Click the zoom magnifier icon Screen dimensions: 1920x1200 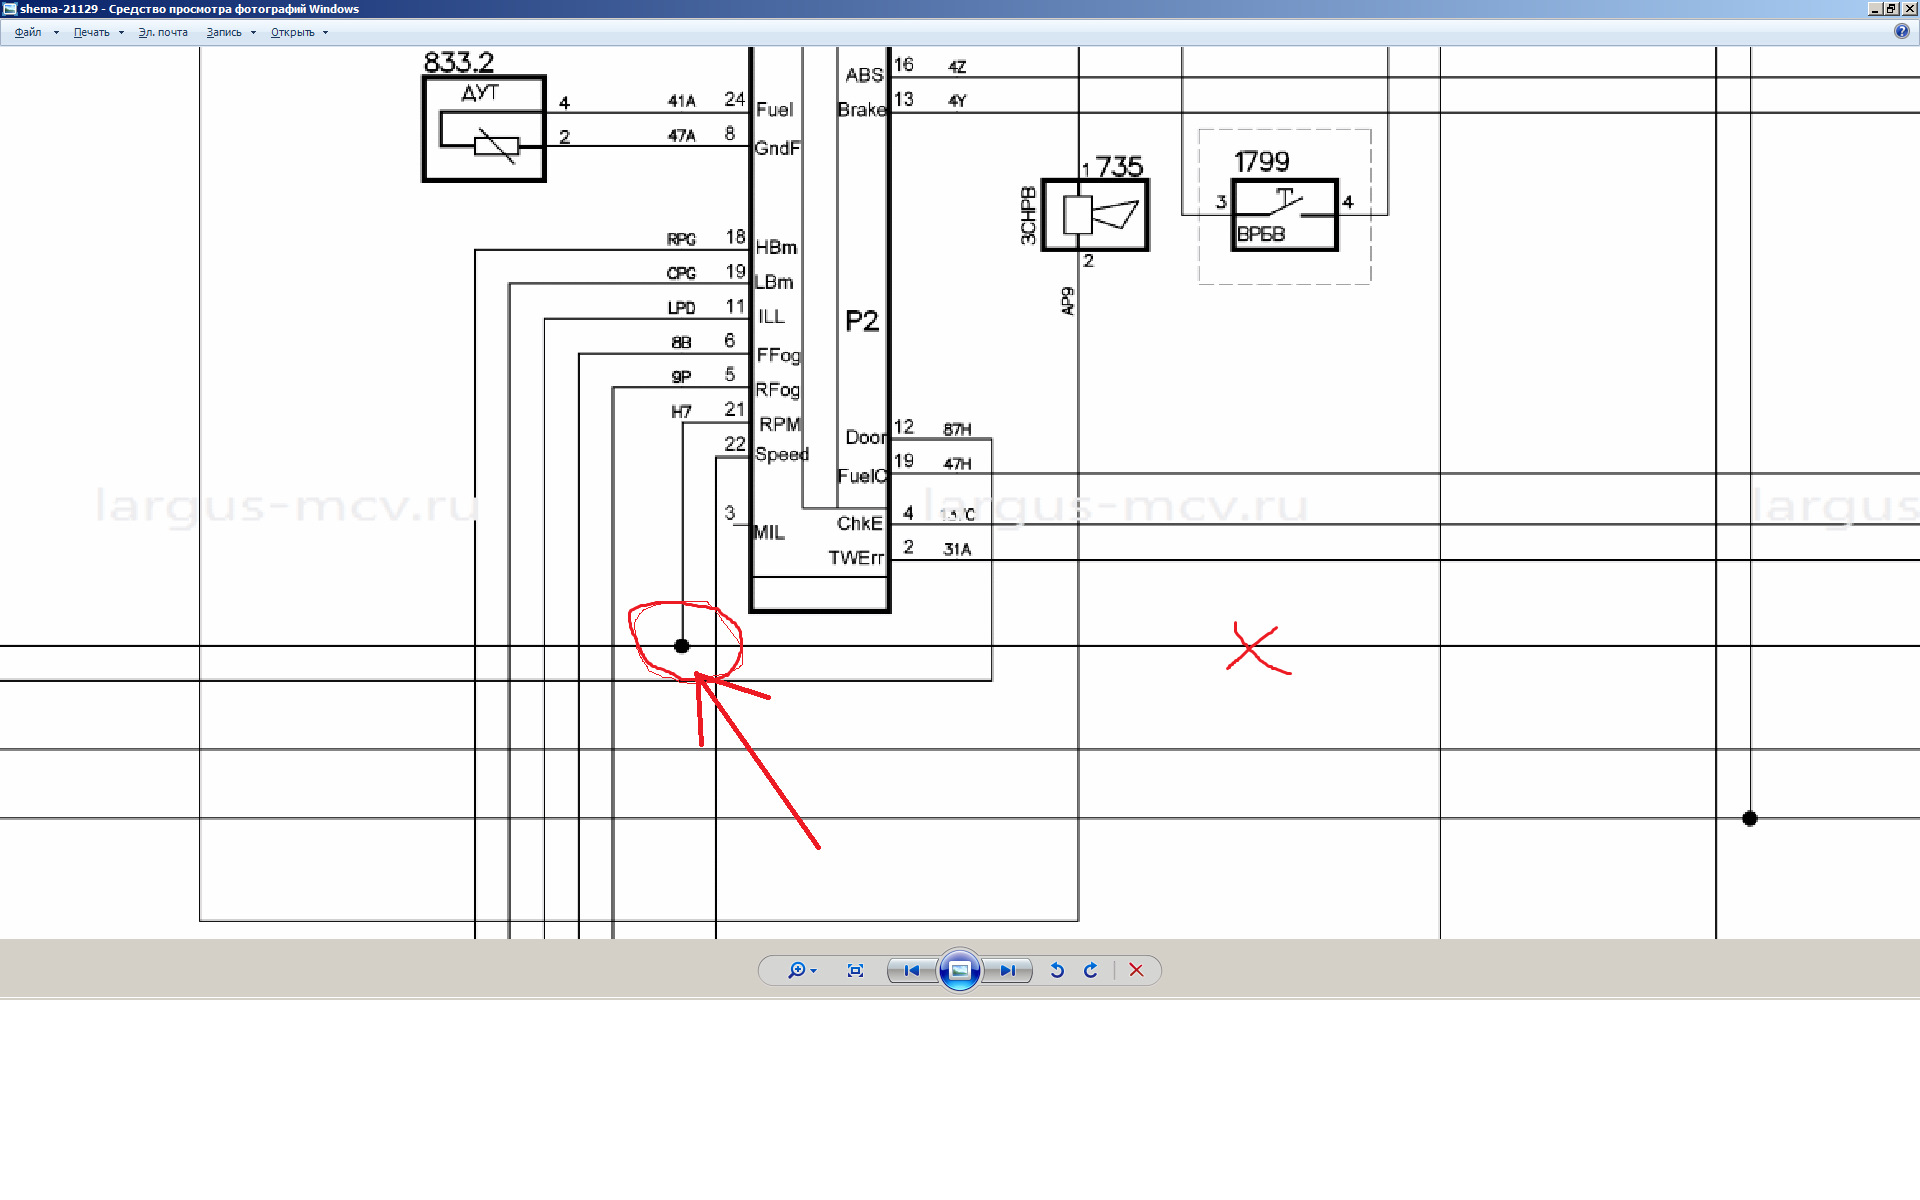tap(796, 970)
